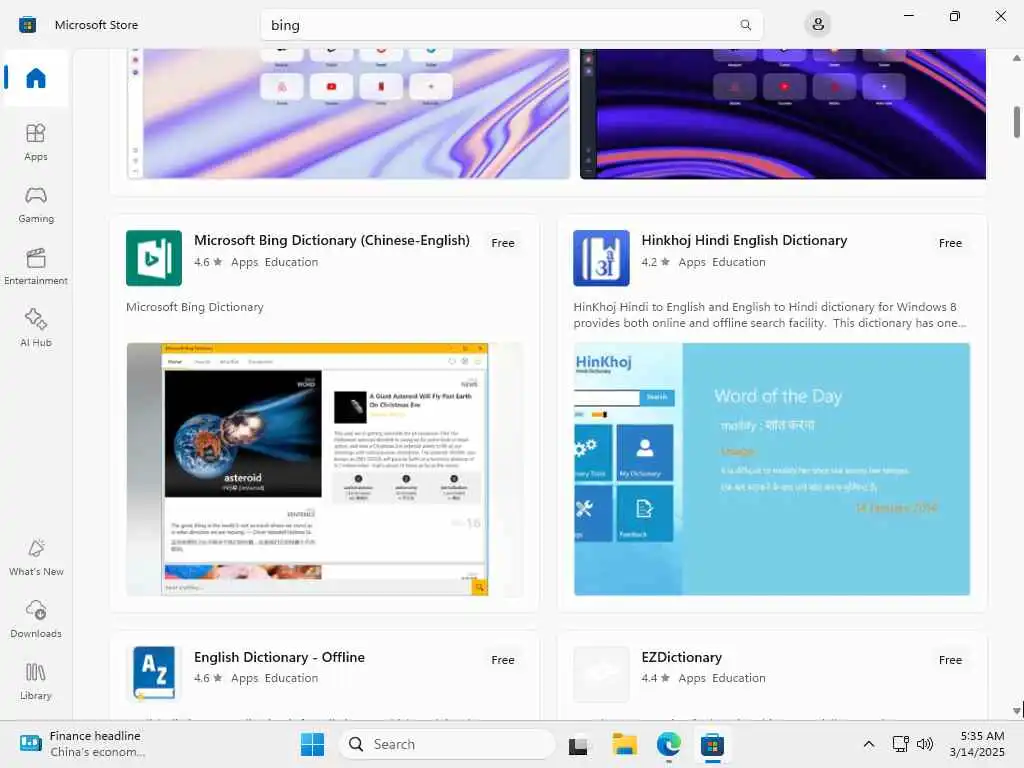The height and width of the screenshot is (768, 1024).
Task: Click the taskbar Search box
Action: (447, 744)
